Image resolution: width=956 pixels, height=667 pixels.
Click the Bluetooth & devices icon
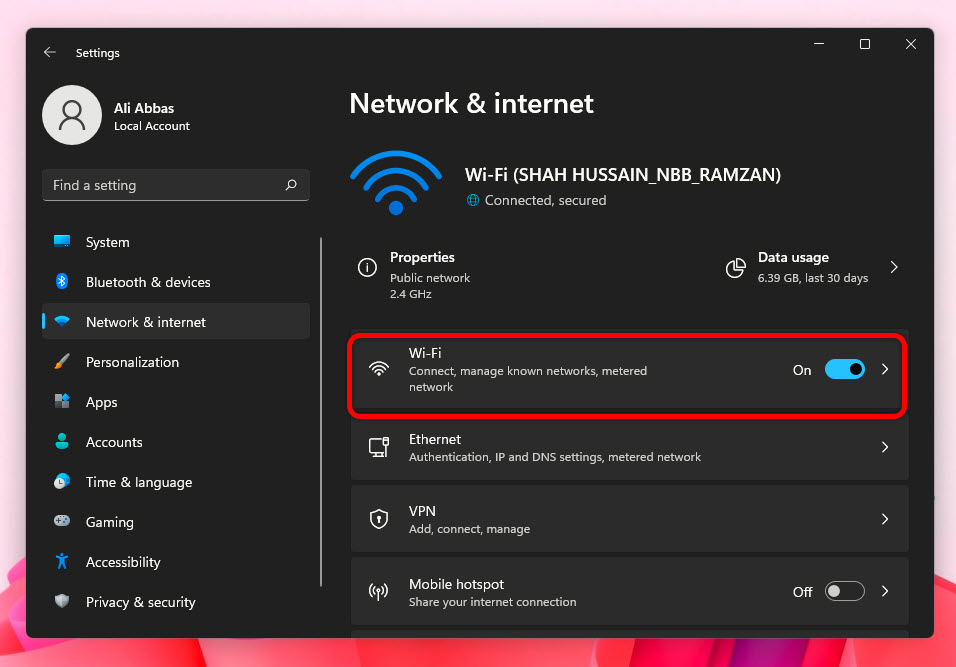(x=62, y=282)
